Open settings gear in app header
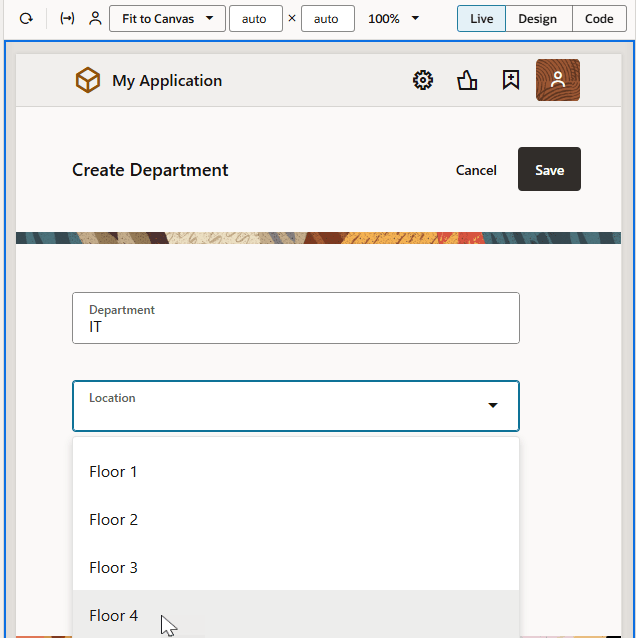This screenshot has height=638, width=636. click(423, 80)
